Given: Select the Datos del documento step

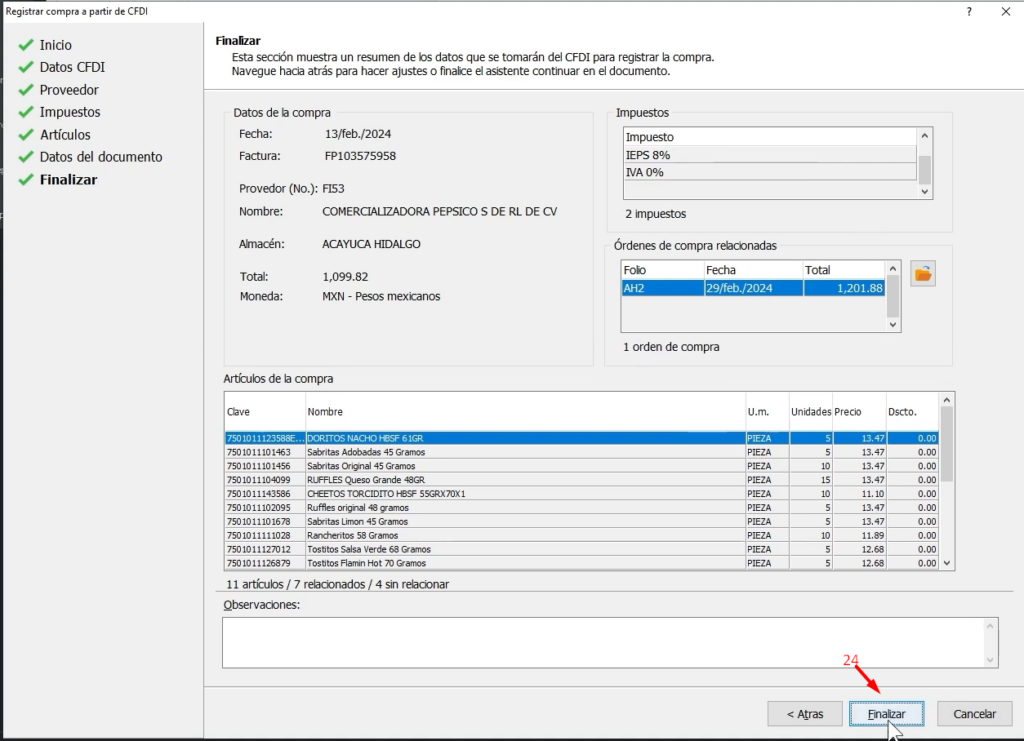Looking at the screenshot, I should [x=100, y=157].
